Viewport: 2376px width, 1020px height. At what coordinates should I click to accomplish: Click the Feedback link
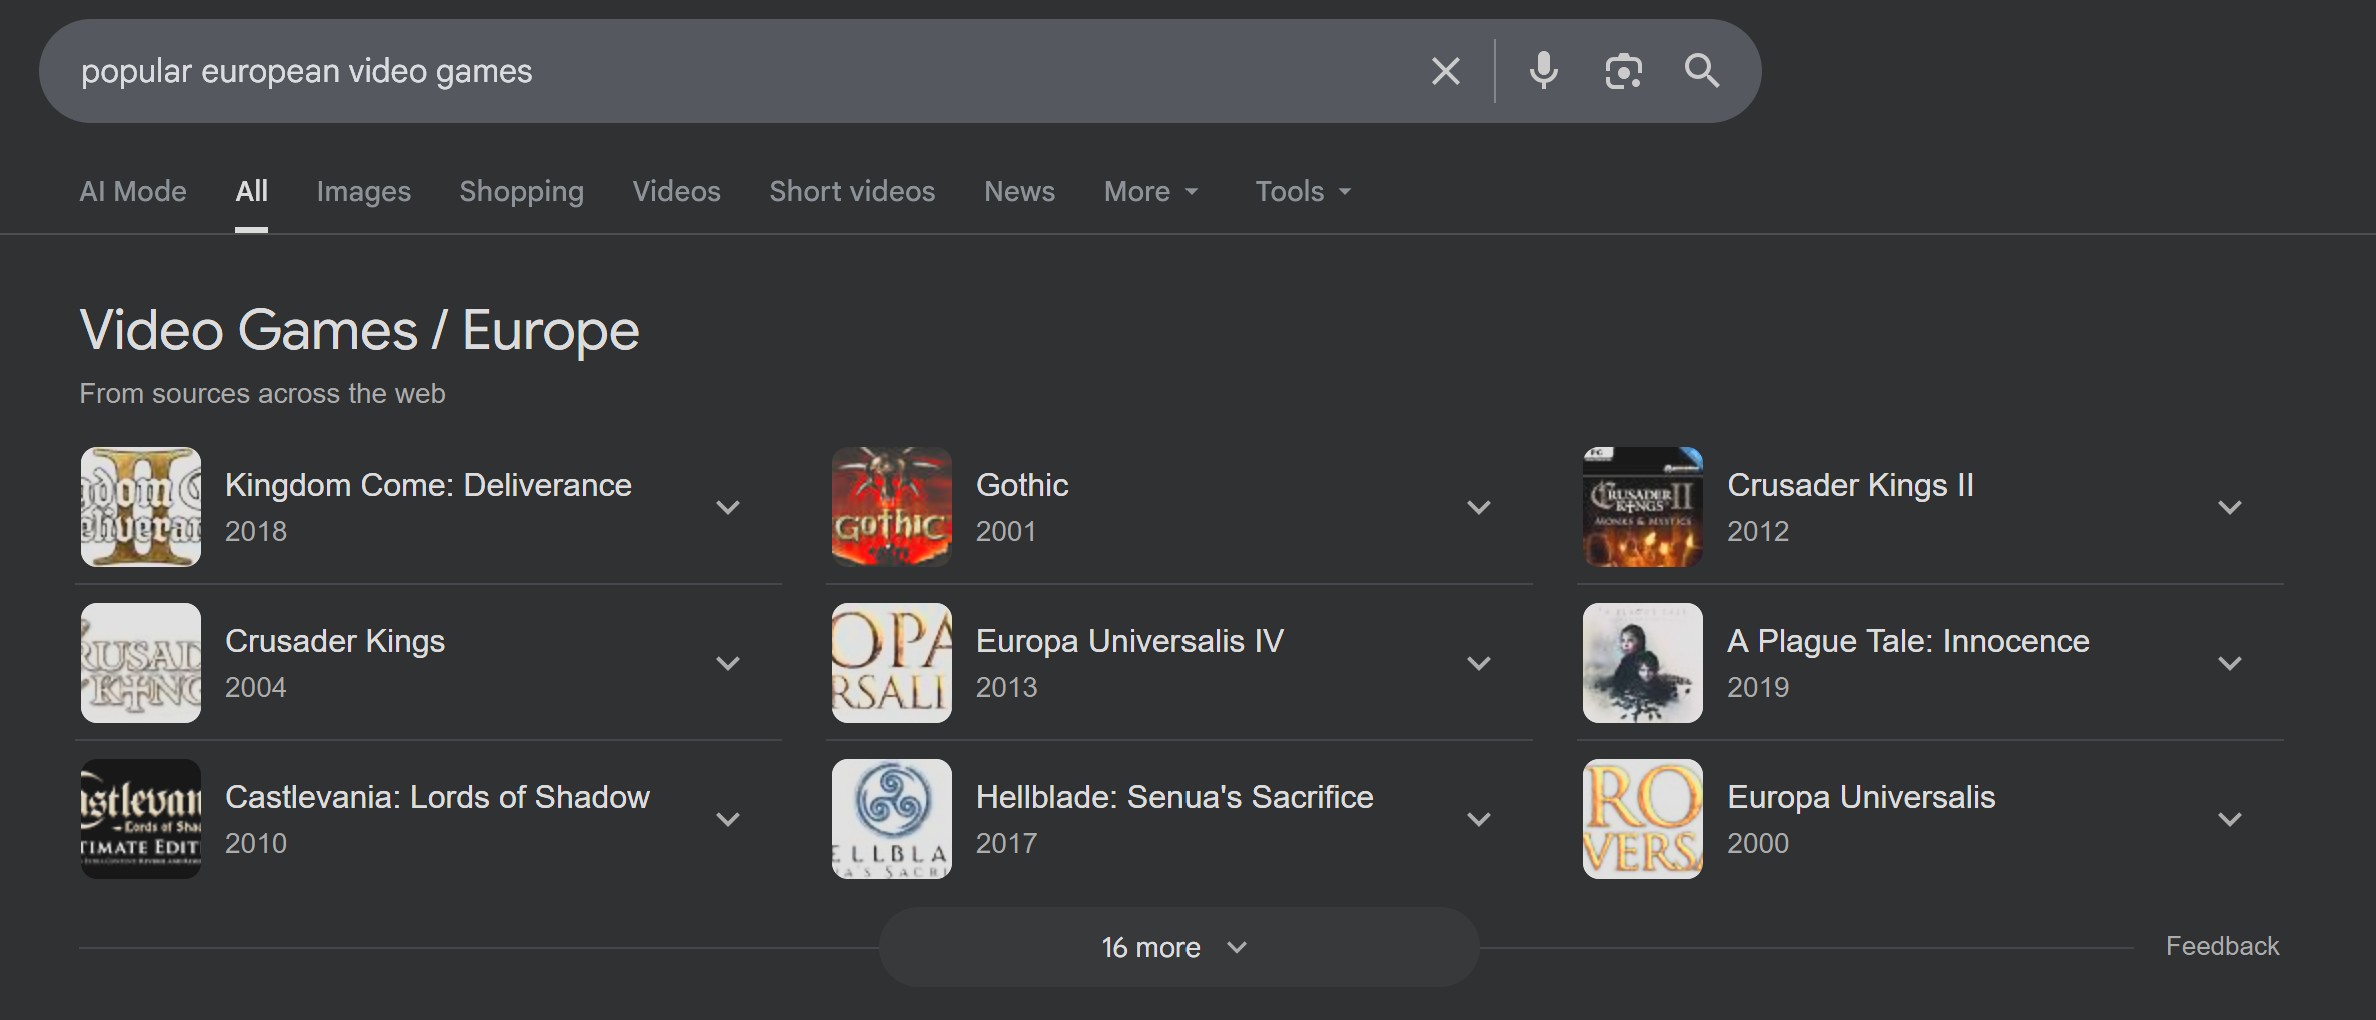(x=2222, y=946)
